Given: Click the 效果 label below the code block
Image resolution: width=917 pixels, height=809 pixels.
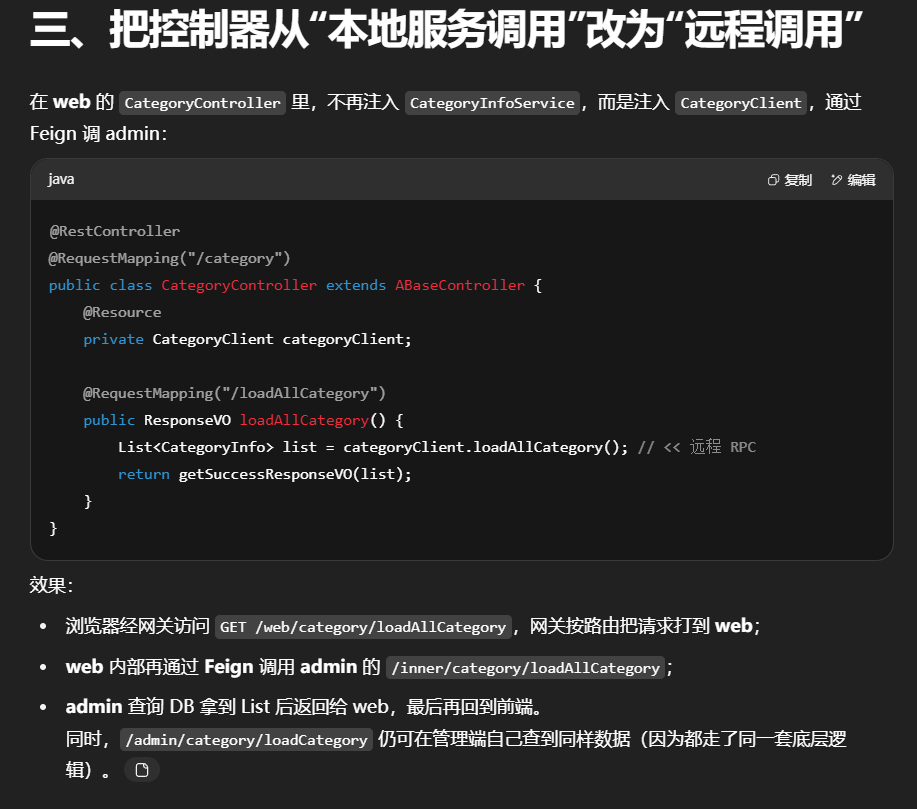Looking at the screenshot, I should [x=51, y=586].
